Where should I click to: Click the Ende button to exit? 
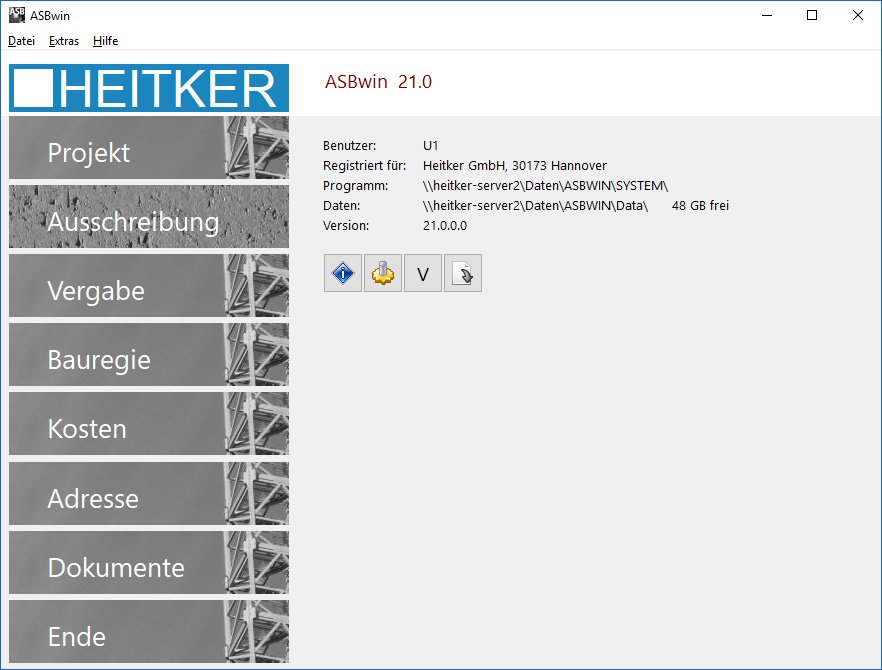148,632
